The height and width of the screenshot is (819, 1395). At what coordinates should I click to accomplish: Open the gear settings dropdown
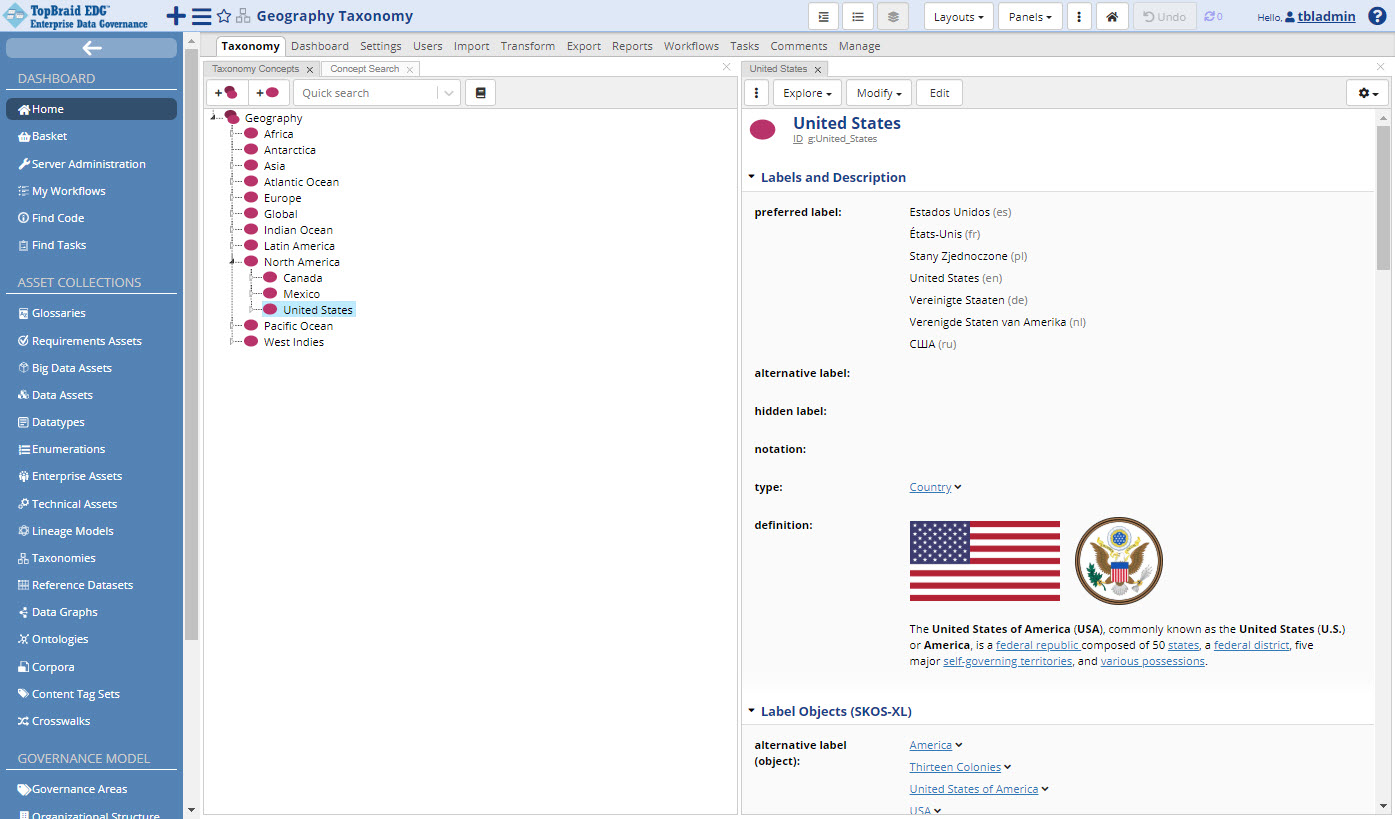[x=1367, y=93]
